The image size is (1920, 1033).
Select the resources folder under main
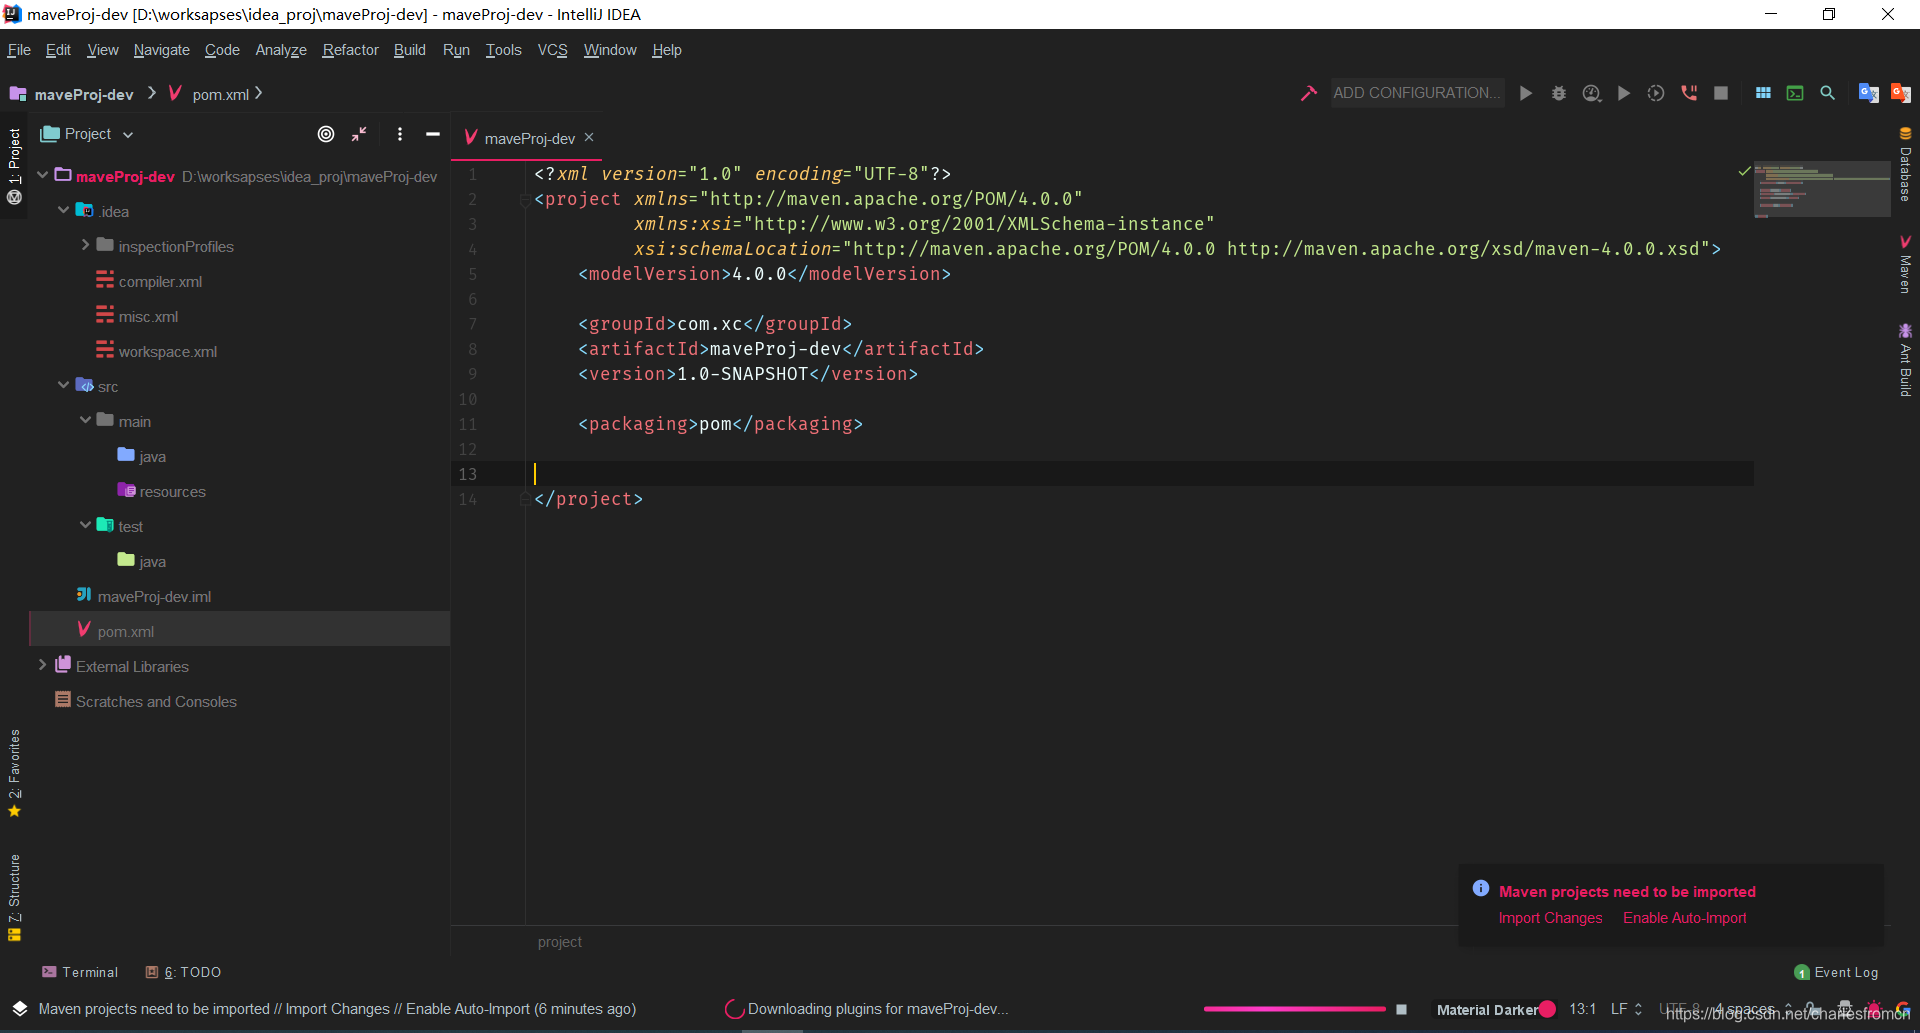click(172, 492)
